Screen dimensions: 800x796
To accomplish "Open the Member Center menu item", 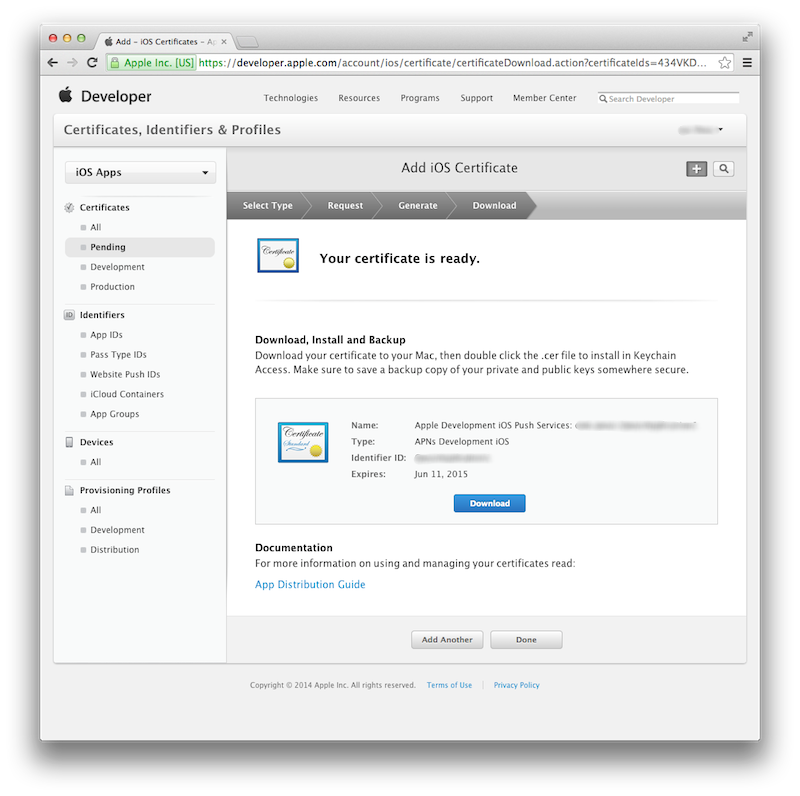I will coord(544,98).
